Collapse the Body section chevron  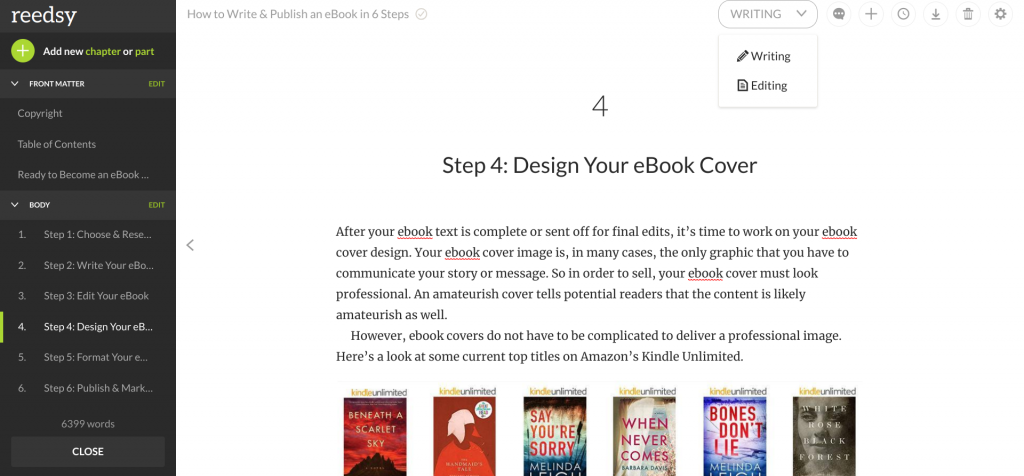[x=15, y=205]
